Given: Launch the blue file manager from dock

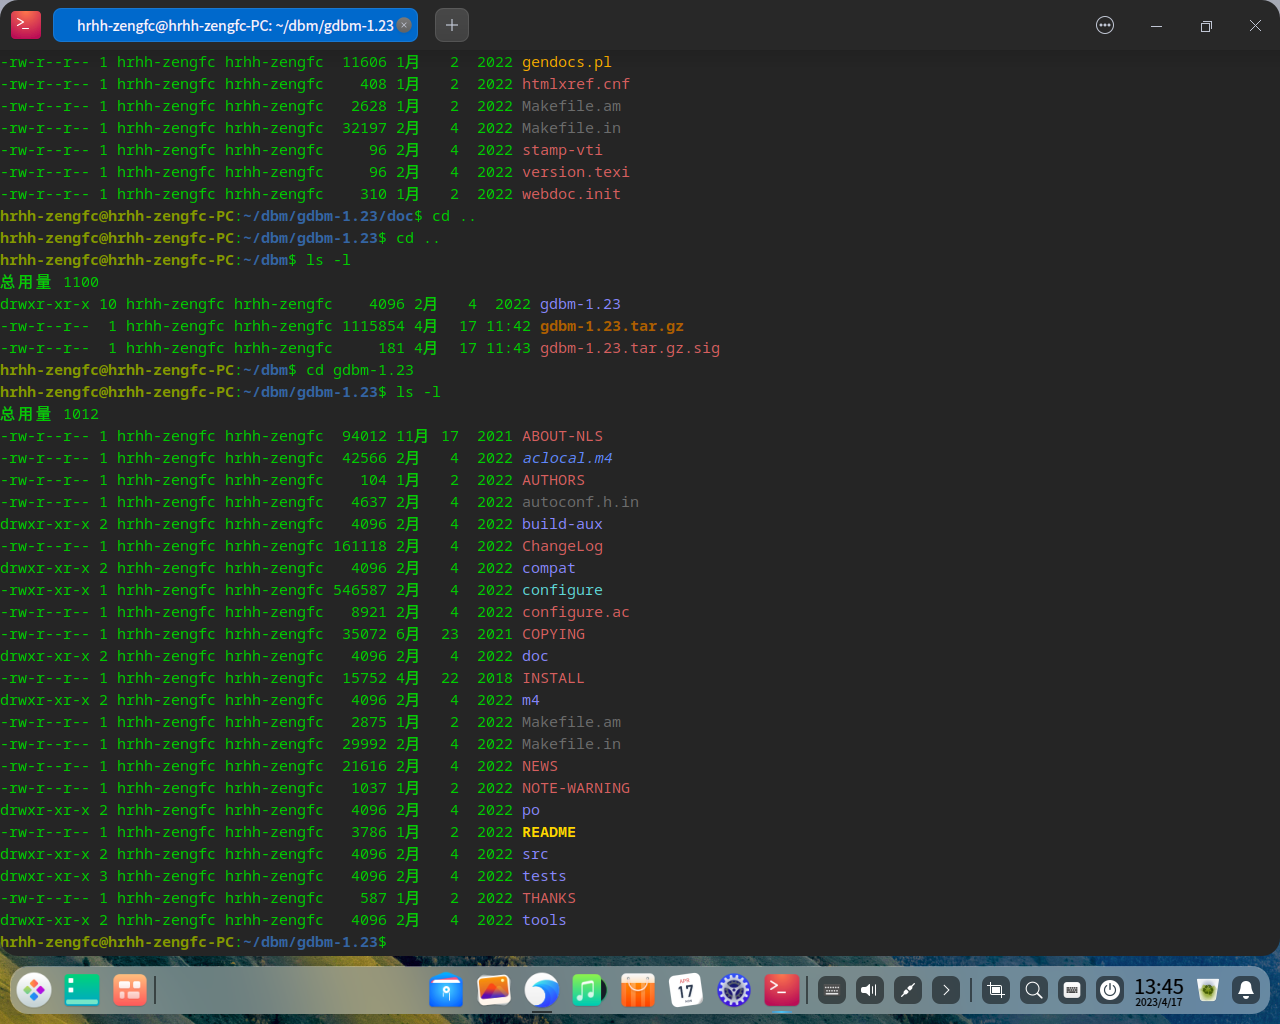Looking at the screenshot, I should tap(446, 990).
